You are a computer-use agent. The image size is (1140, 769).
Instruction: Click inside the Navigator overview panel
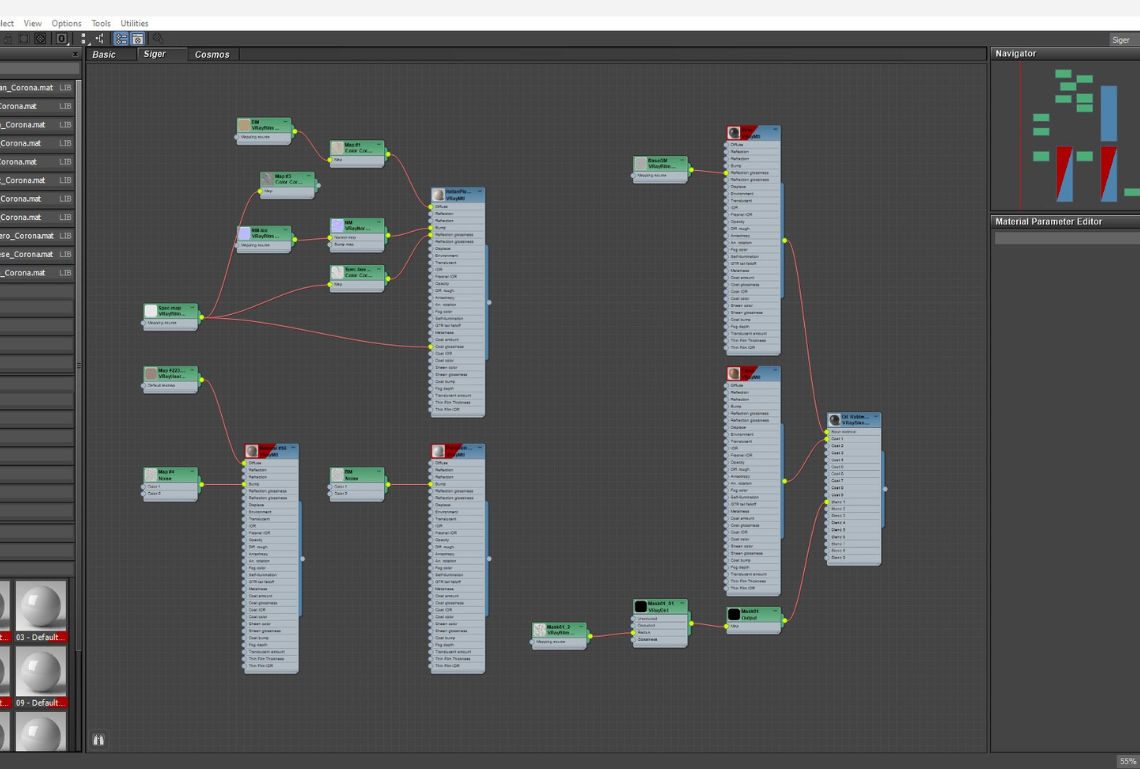pyautogui.click(x=1065, y=136)
